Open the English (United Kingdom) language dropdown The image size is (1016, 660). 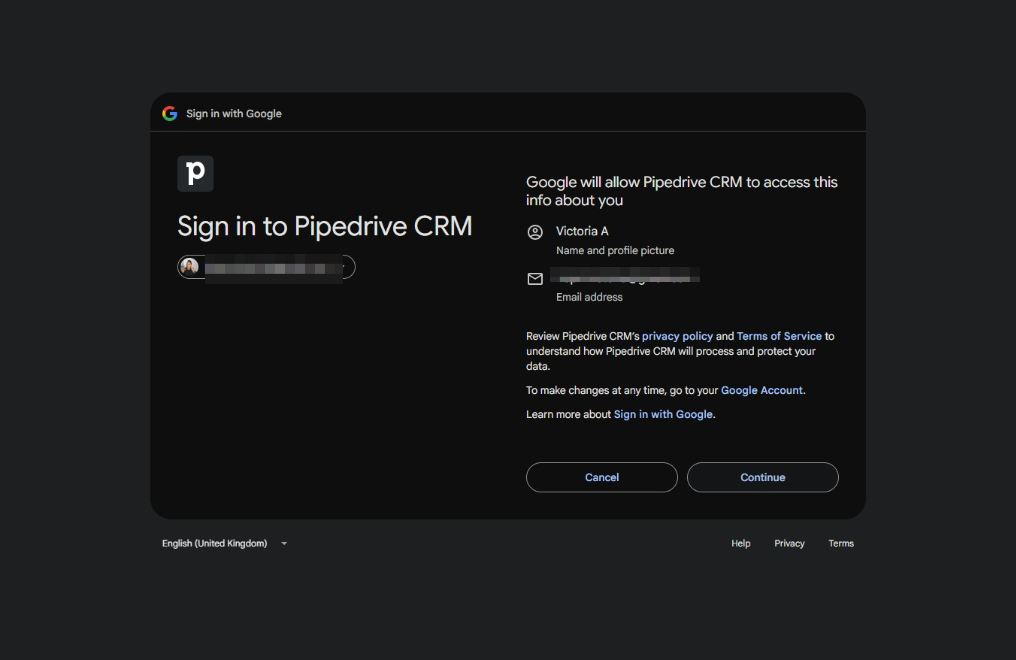click(224, 543)
